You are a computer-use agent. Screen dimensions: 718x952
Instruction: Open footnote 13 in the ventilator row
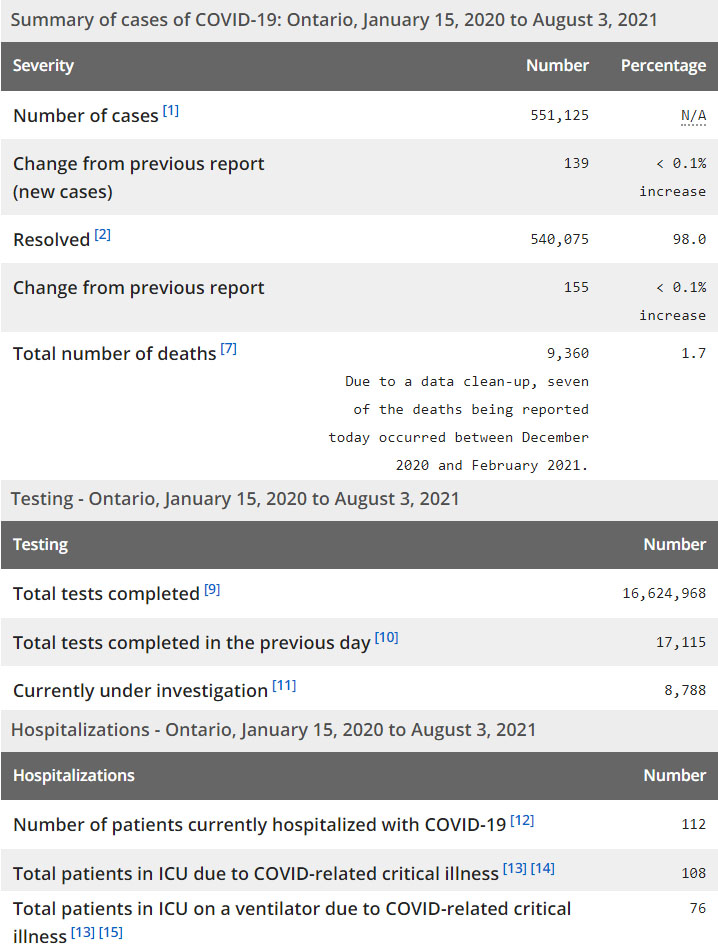83,933
